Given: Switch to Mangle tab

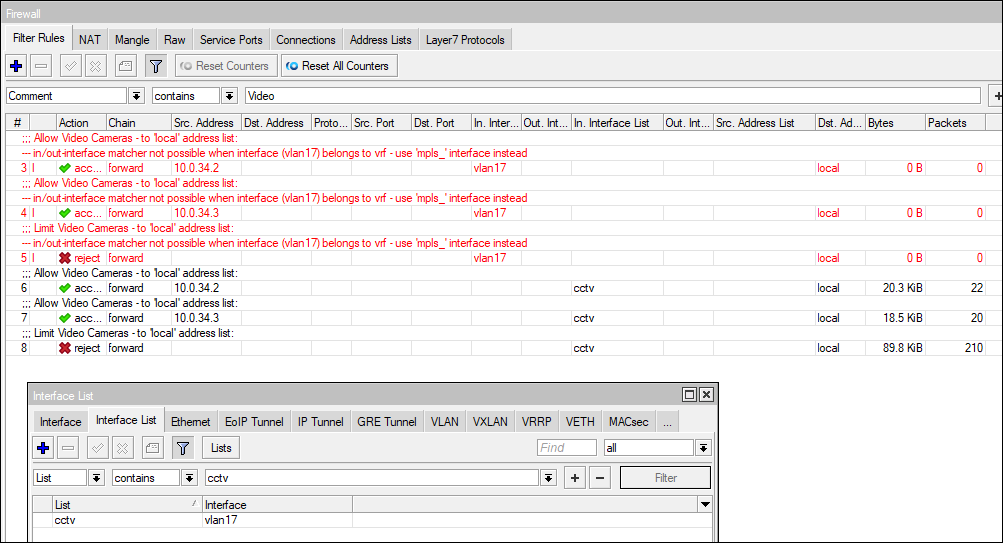Looking at the screenshot, I should (132, 40).
